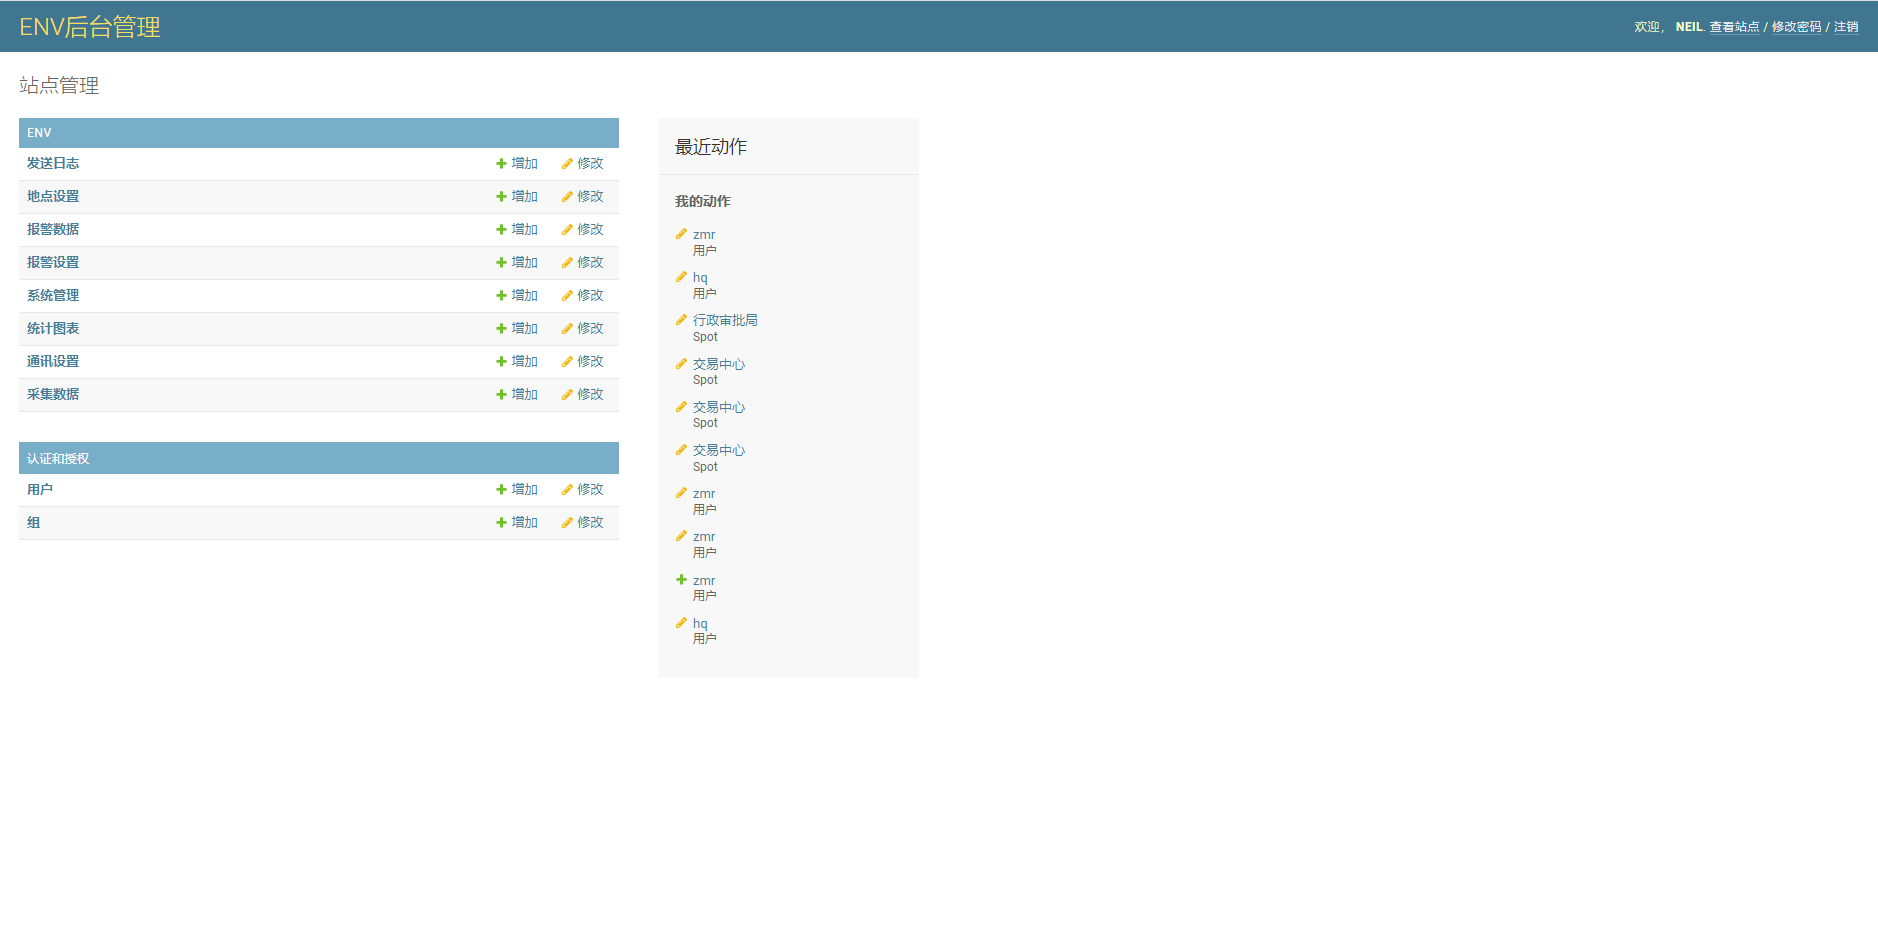This screenshot has height=934, width=1878.
Task: Click the green plus icon for 用户
Action: [x=501, y=490]
